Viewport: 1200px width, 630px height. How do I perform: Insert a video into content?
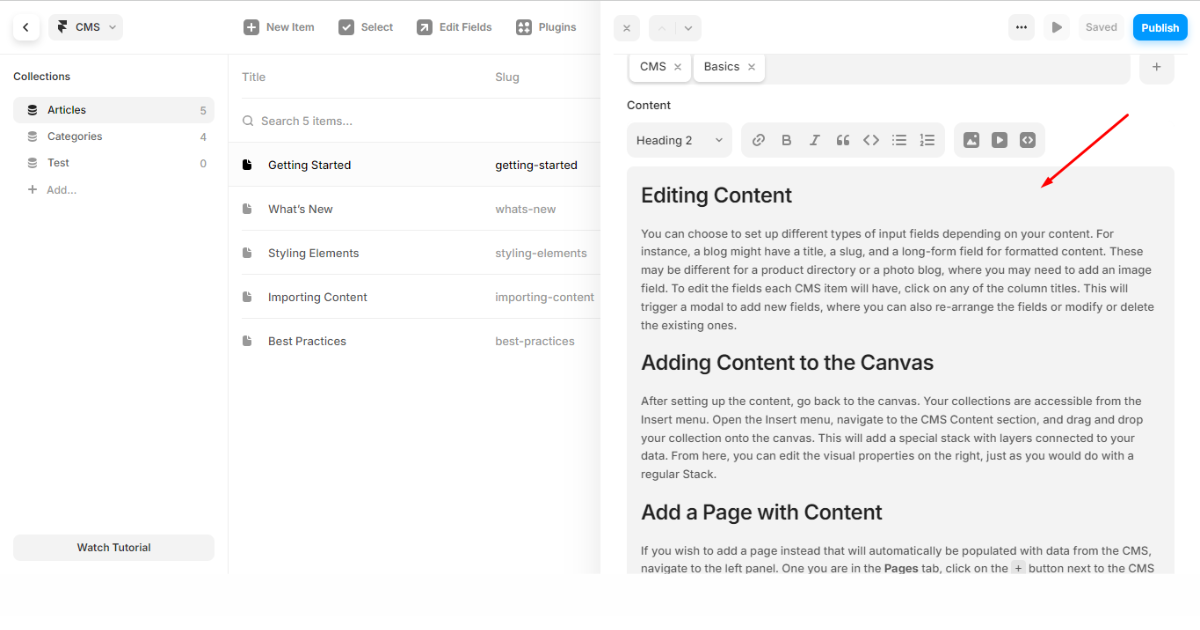click(x=999, y=140)
